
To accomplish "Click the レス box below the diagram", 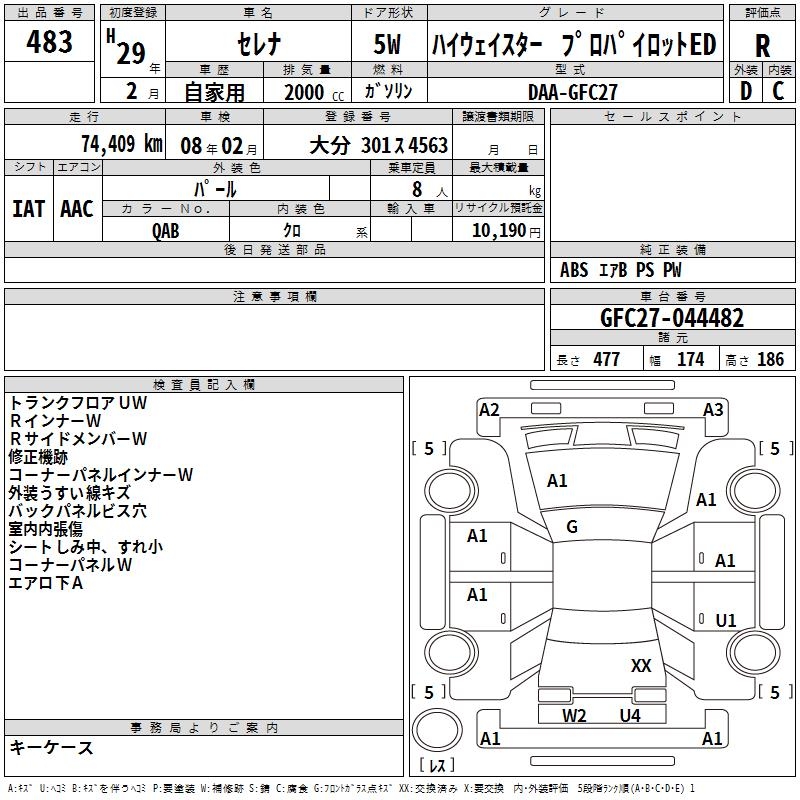I will [437, 765].
